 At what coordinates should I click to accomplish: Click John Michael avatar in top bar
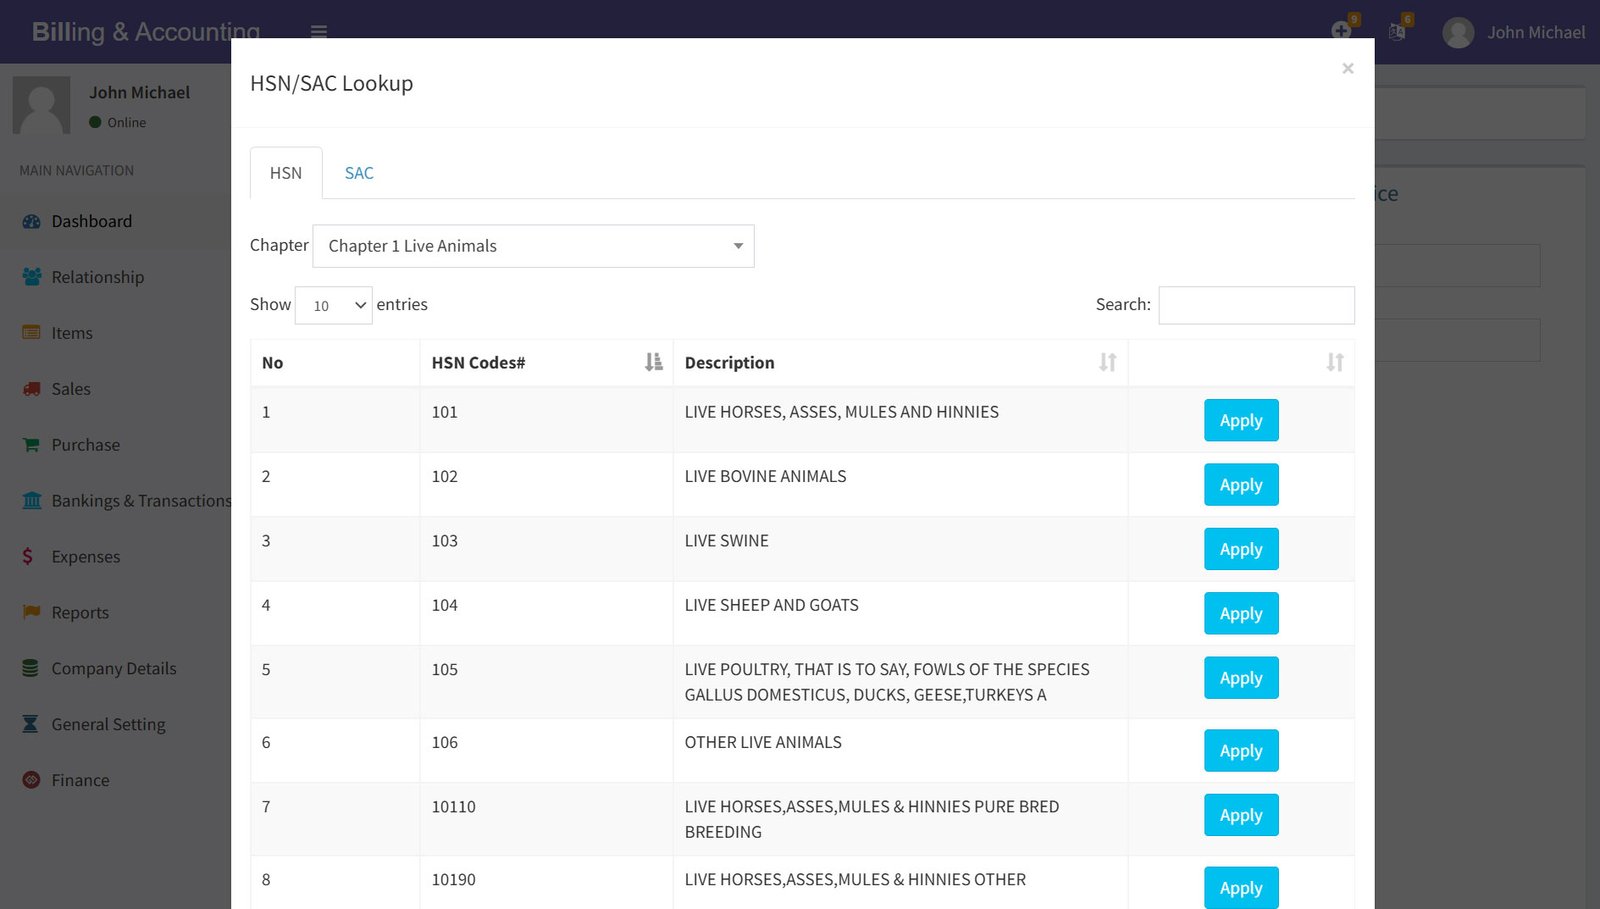pos(1458,33)
